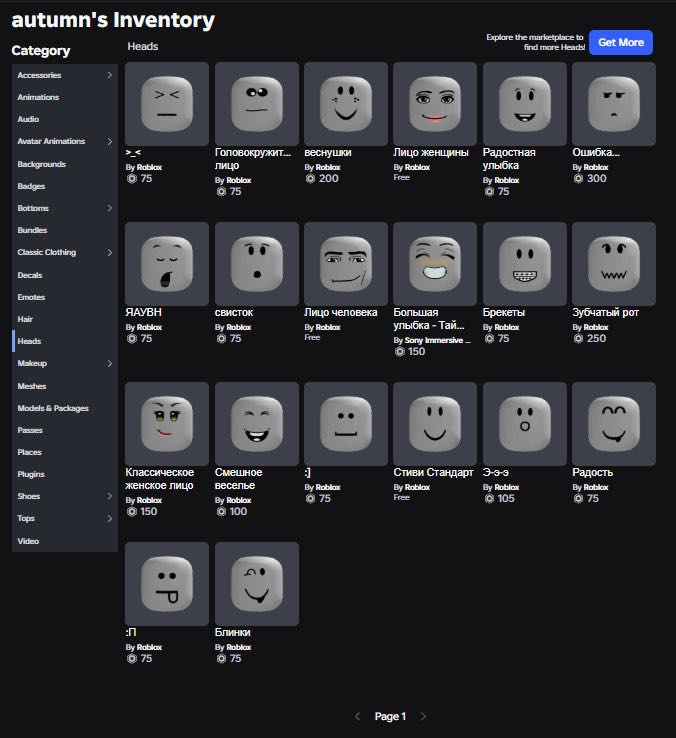Open the веснушки freckles head thumbnail
Screen dimensions: 676x738
[x=346, y=104]
